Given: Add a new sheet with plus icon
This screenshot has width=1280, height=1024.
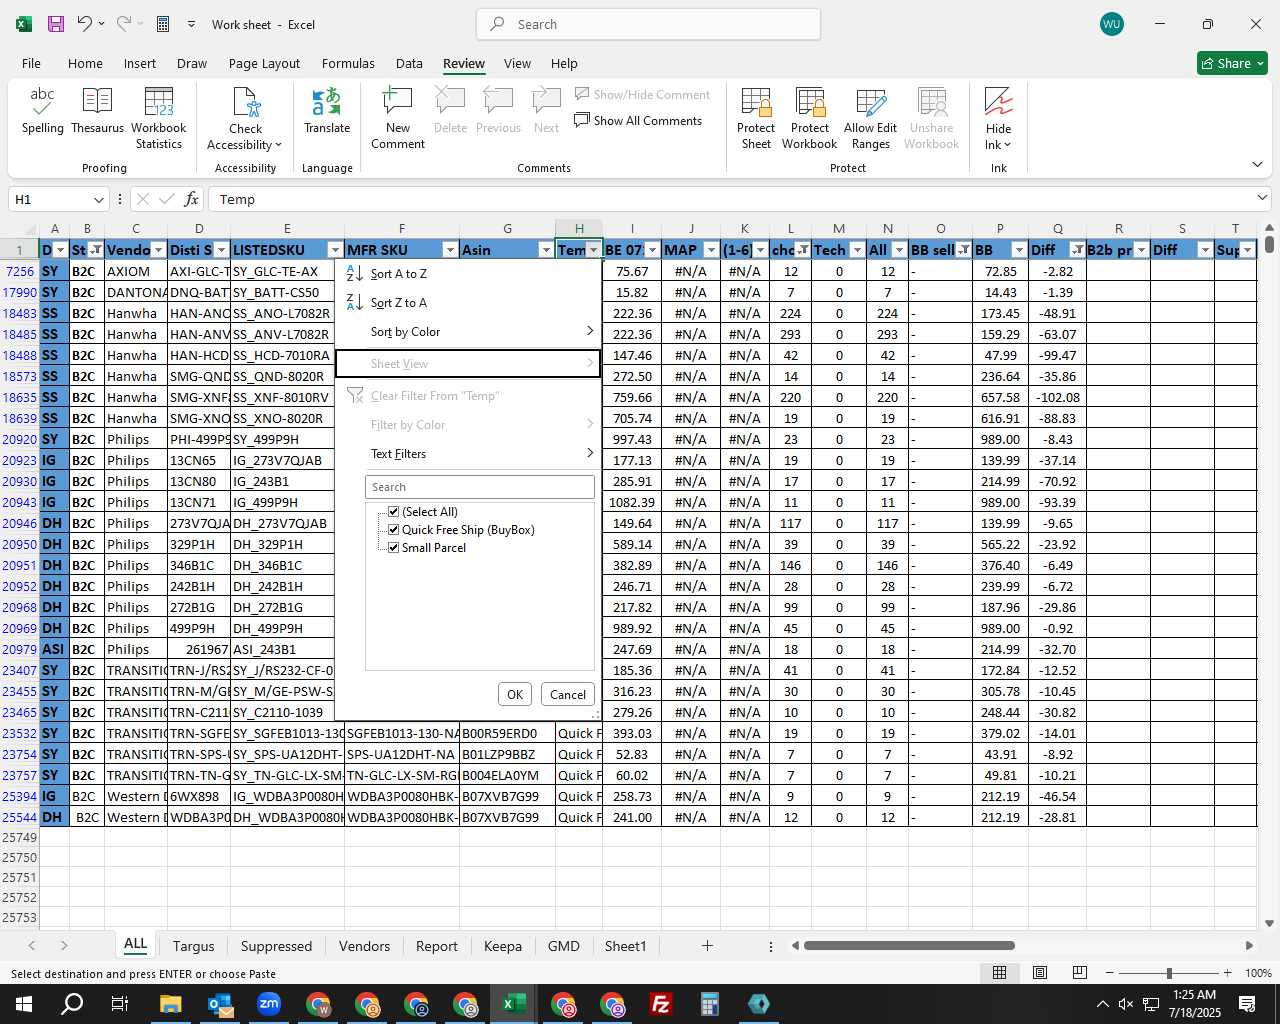Looking at the screenshot, I should 707,945.
